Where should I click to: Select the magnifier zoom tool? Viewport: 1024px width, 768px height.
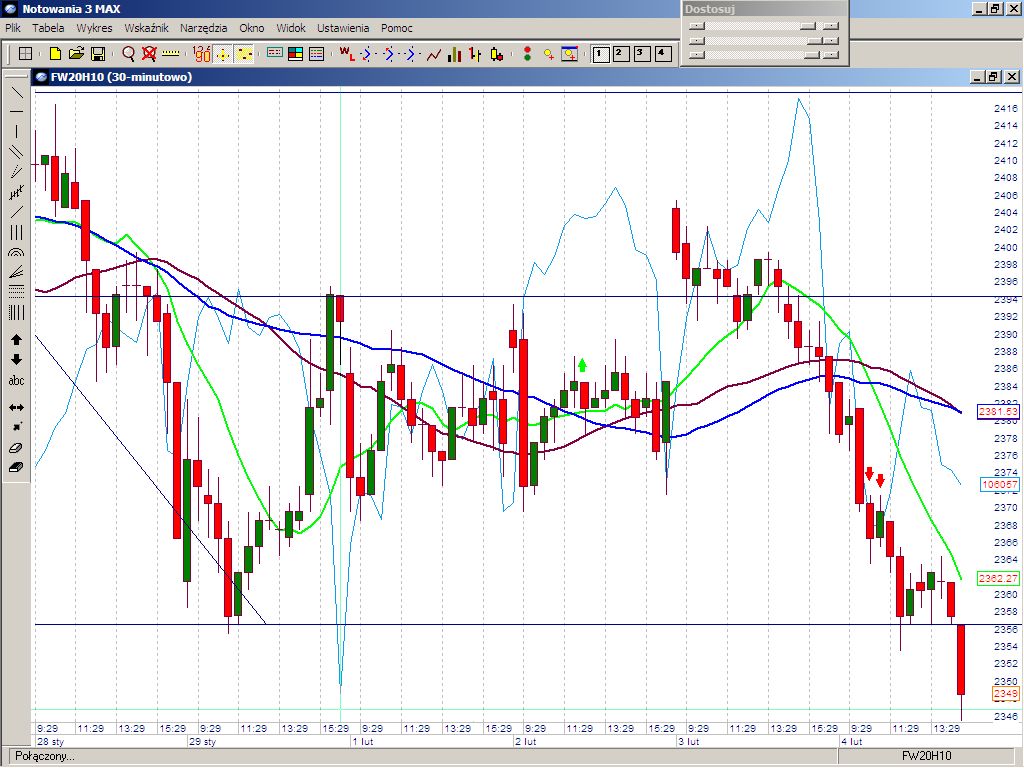(128, 54)
